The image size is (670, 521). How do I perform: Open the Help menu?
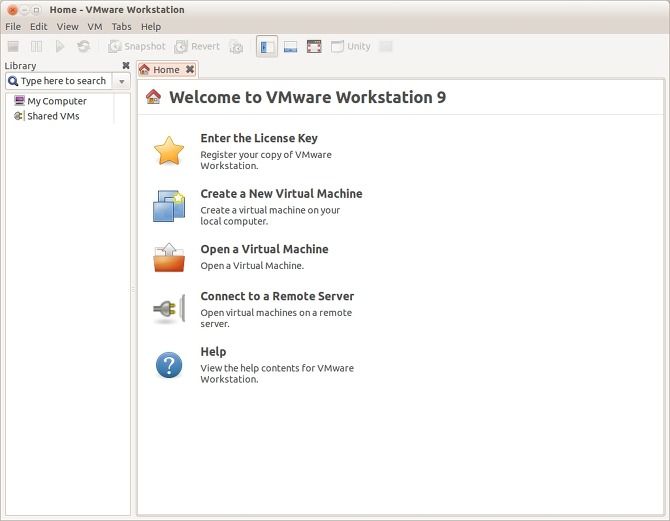[151, 26]
